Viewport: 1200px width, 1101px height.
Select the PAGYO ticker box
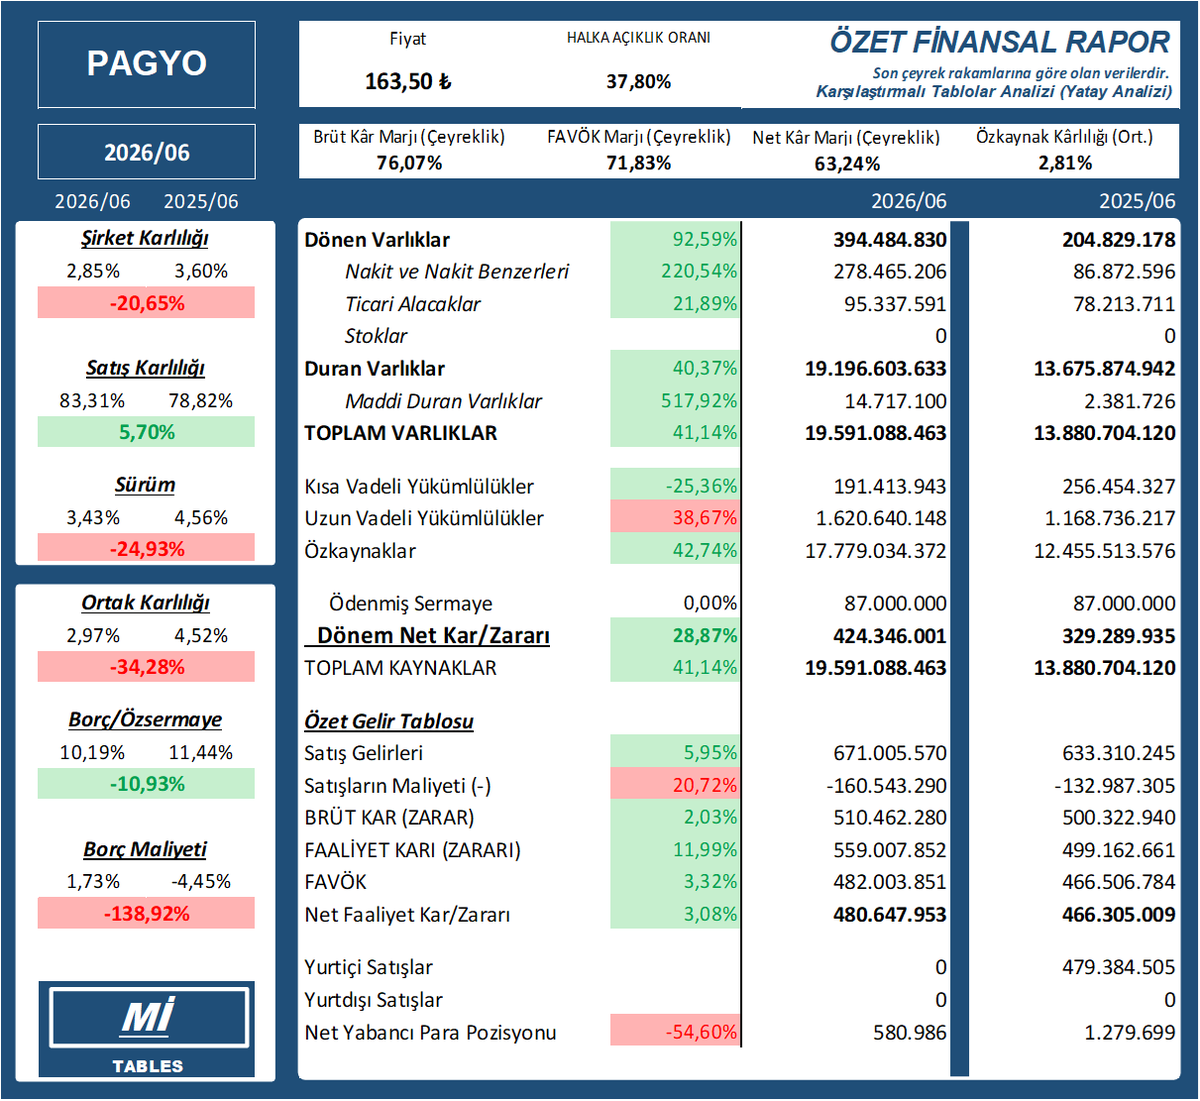coord(147,64)
